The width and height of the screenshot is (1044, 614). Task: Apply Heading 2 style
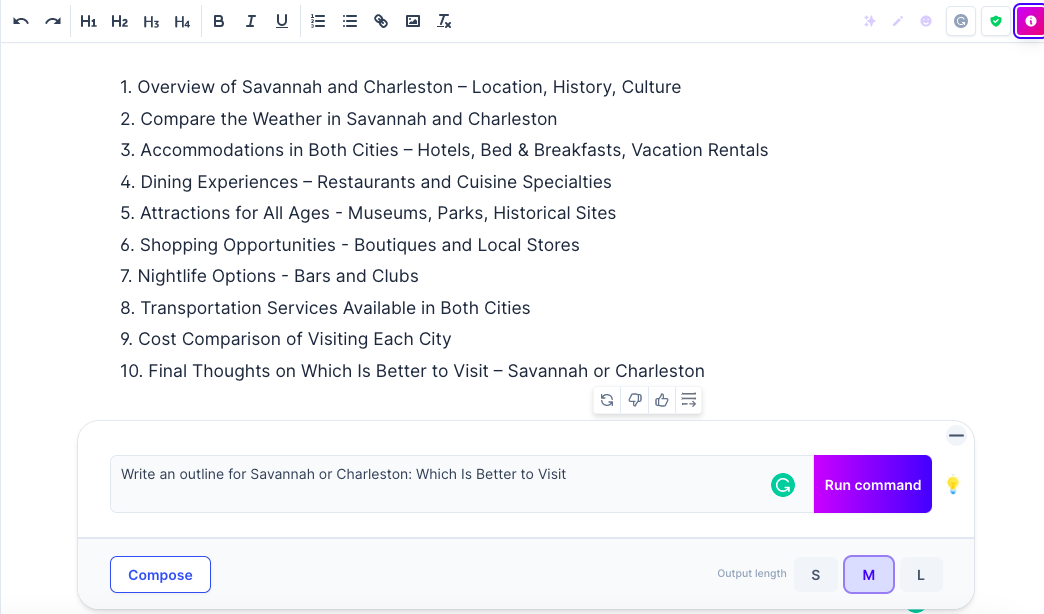click(x=119, y=21)
